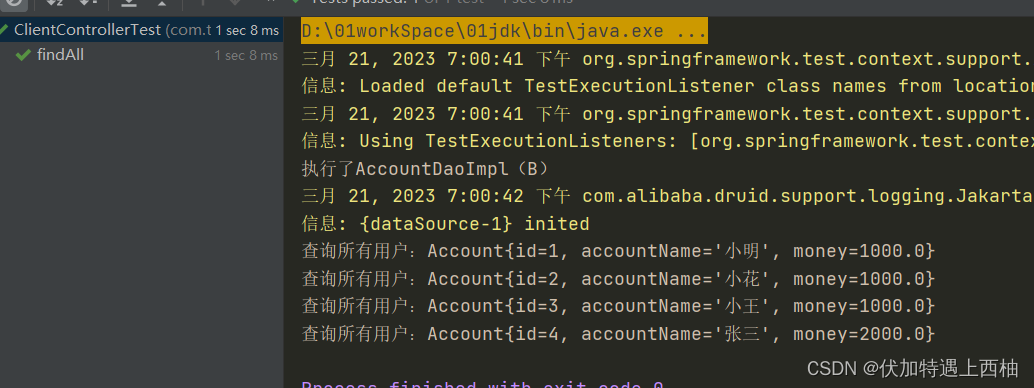Click the 执行了AccountDaoImpl（B） output line

point(425,169)
